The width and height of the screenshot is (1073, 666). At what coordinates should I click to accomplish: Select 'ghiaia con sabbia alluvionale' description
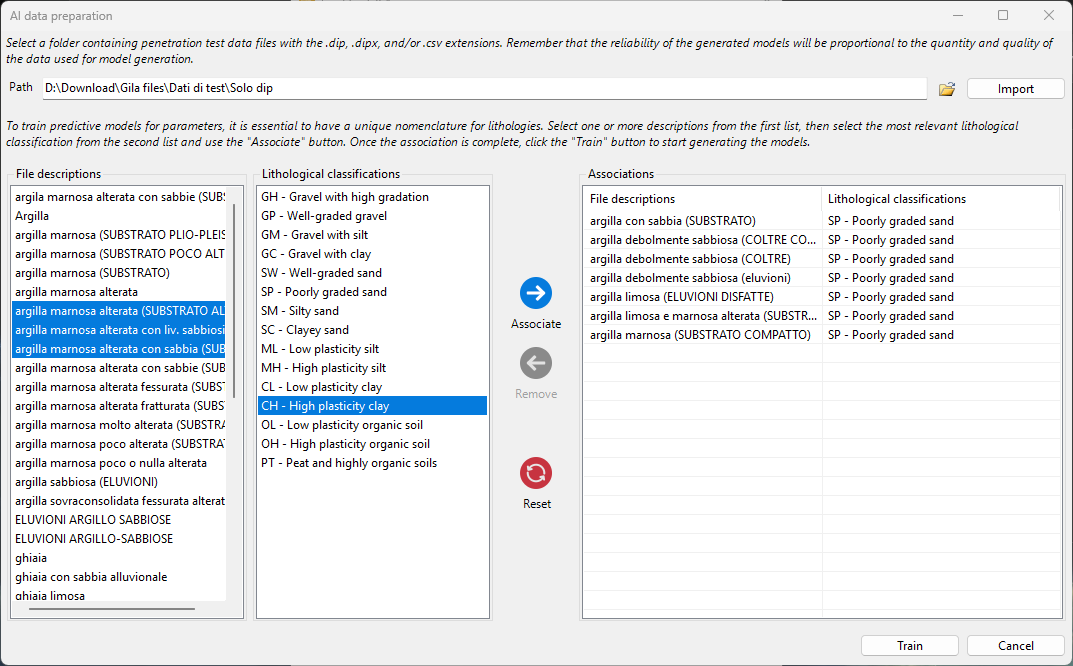point(91,577)
